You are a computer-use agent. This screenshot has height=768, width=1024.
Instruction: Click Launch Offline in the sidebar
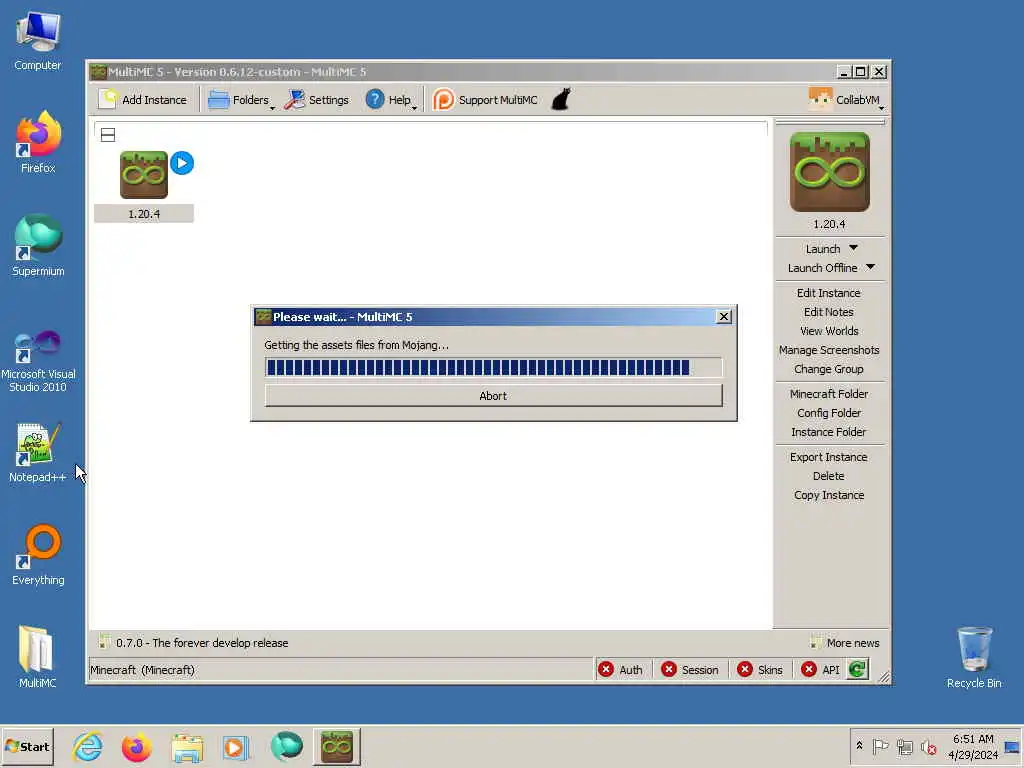coord(822,268)
